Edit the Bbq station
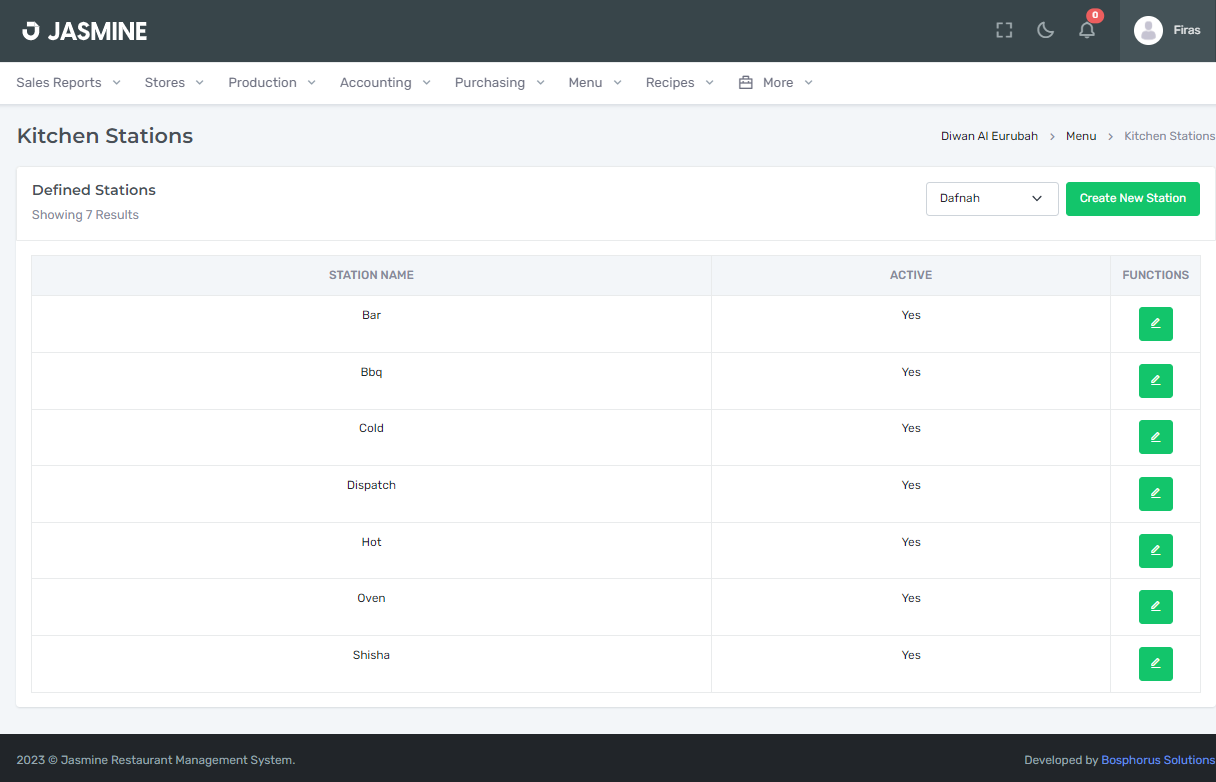Screen dimensions: 1216x782 [1155, 381]
